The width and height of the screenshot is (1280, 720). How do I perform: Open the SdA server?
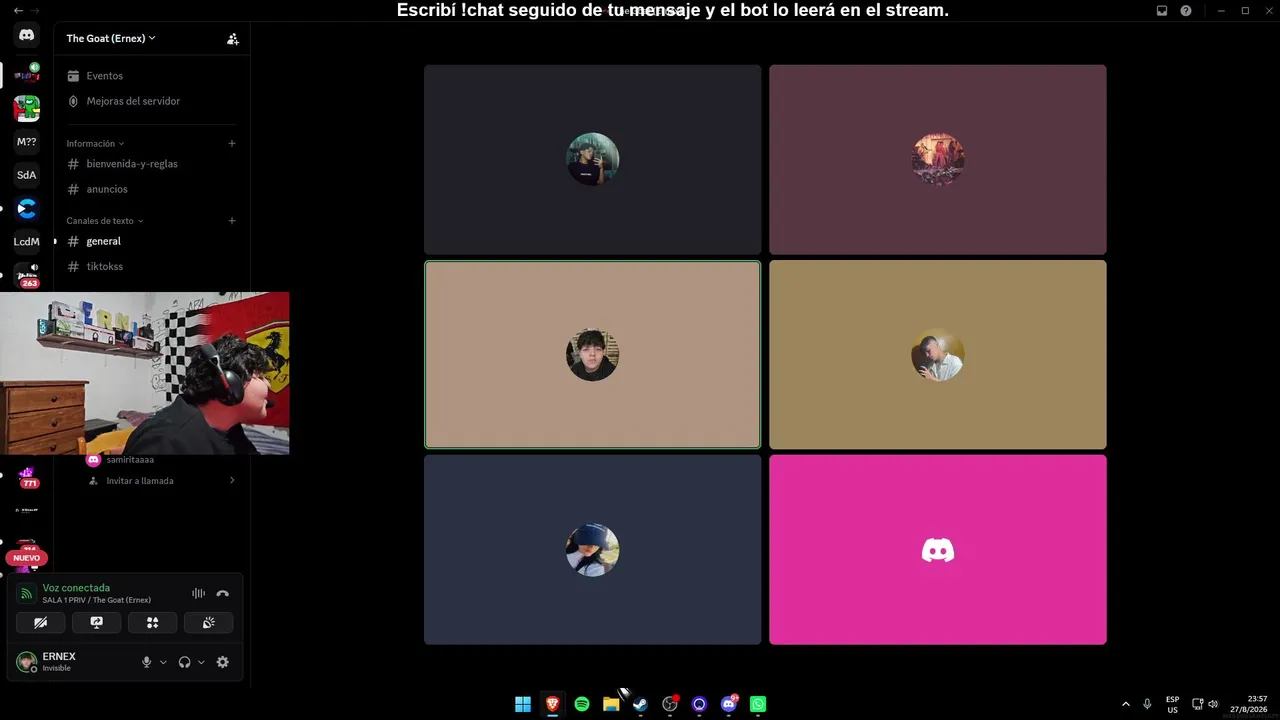point(27,175)
